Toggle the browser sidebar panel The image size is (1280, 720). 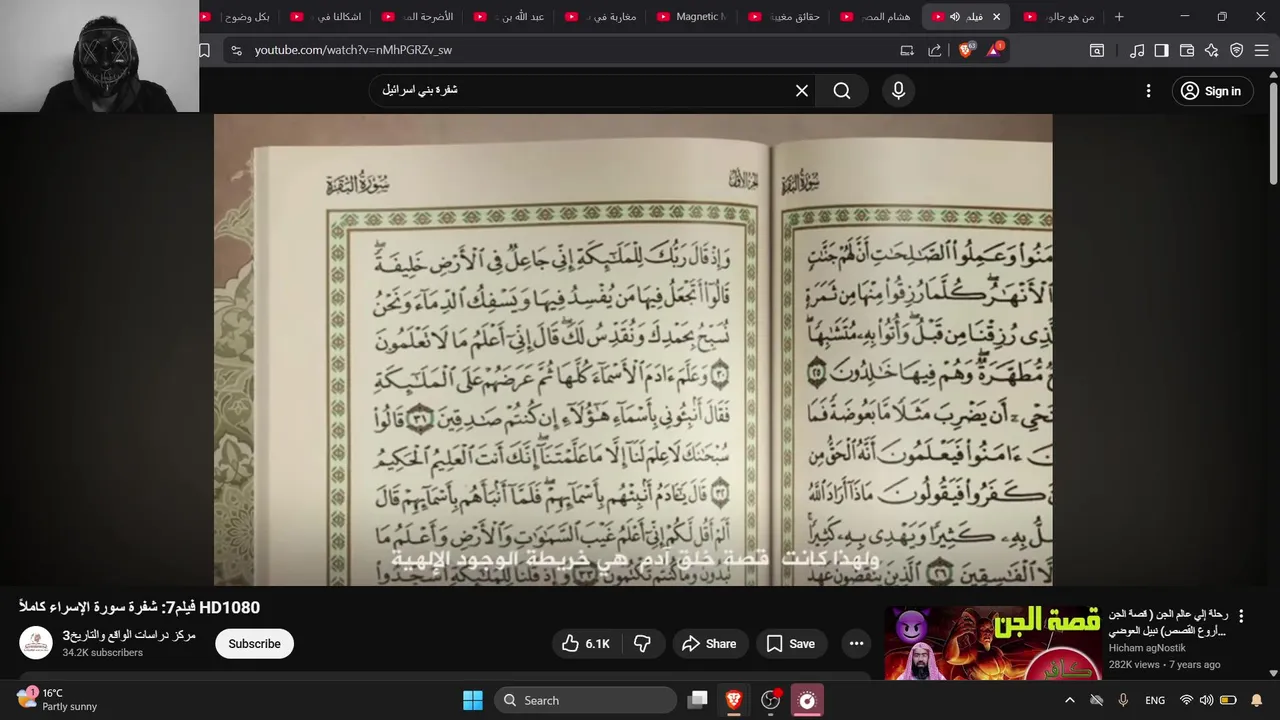1162,50
